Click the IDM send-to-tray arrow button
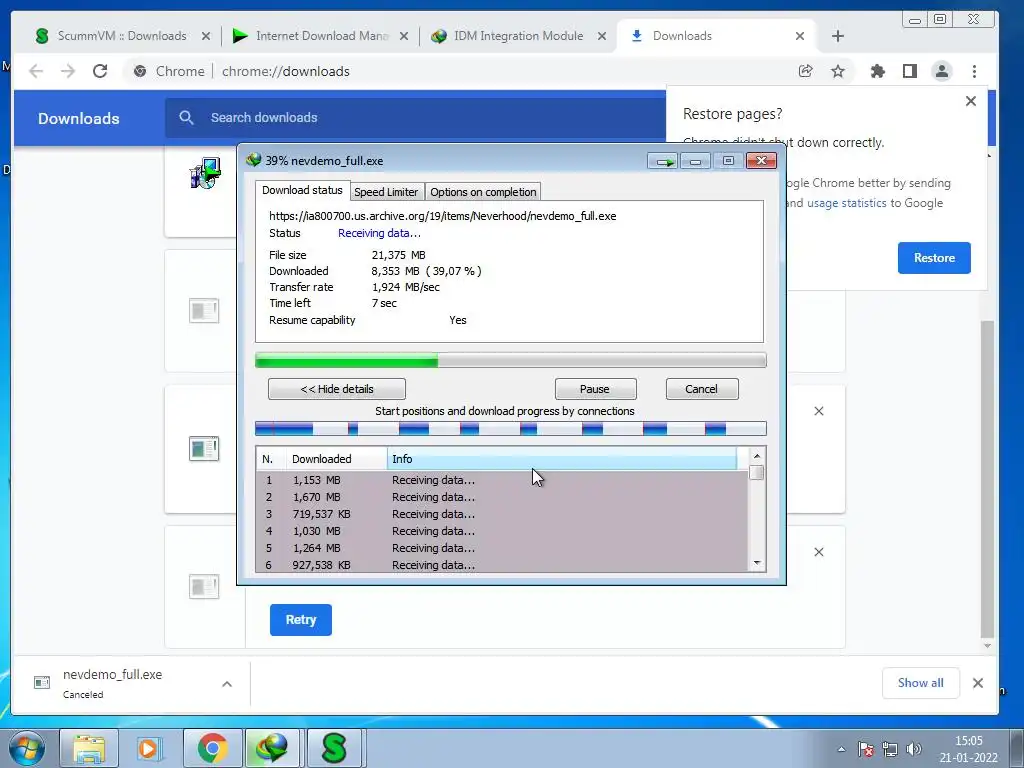 click(x=663, y=161)
